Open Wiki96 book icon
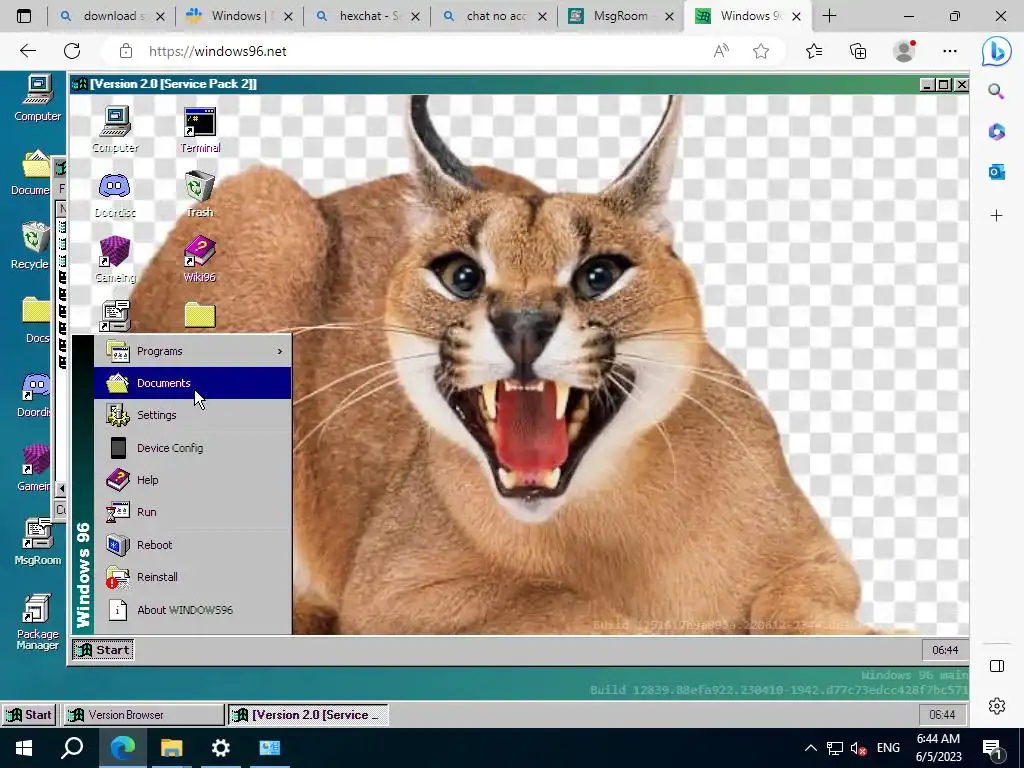Image resolution: width=1024 pixels, height=768 pixels. pyautogui.click(x=199, y=259)
